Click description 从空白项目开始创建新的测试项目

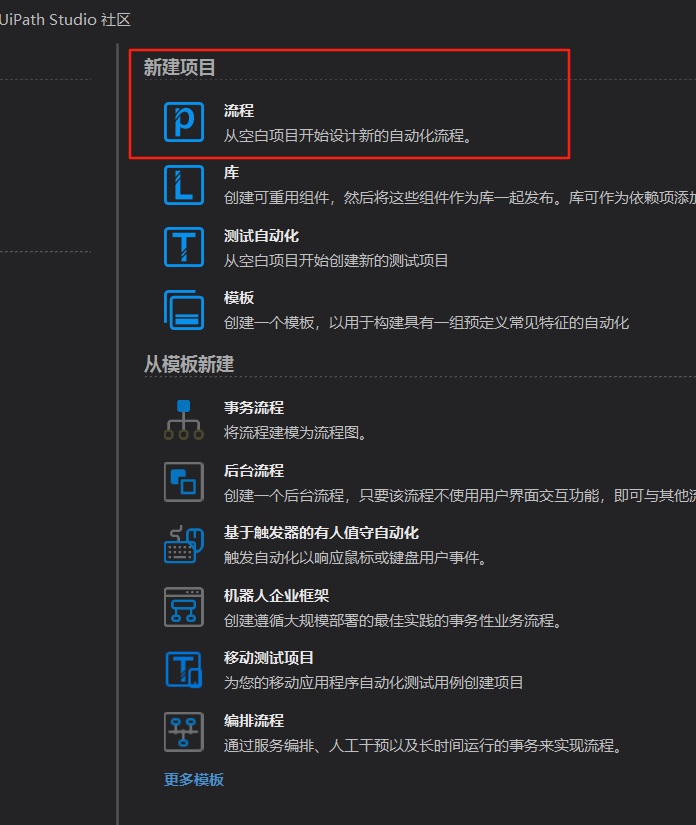pyautogui.click(x=336, y=260)
